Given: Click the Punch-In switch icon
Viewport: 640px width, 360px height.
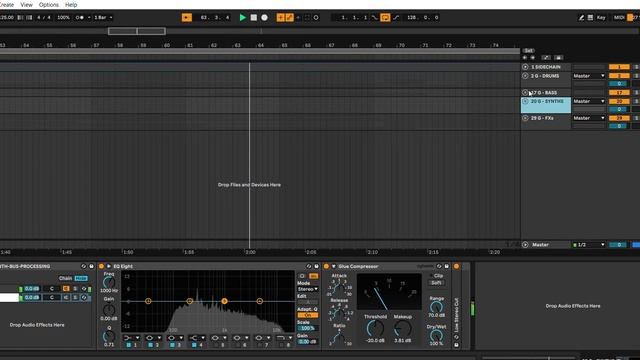Looking at the screenshot, I should (x=375, y=18).
